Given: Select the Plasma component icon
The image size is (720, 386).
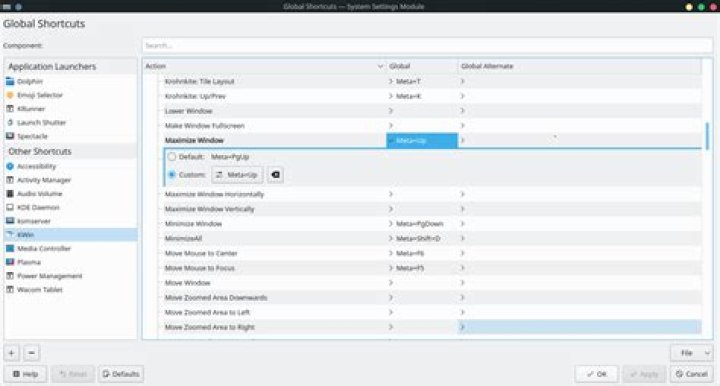Looking at the screenshot, I should click(x=10, y=262).
